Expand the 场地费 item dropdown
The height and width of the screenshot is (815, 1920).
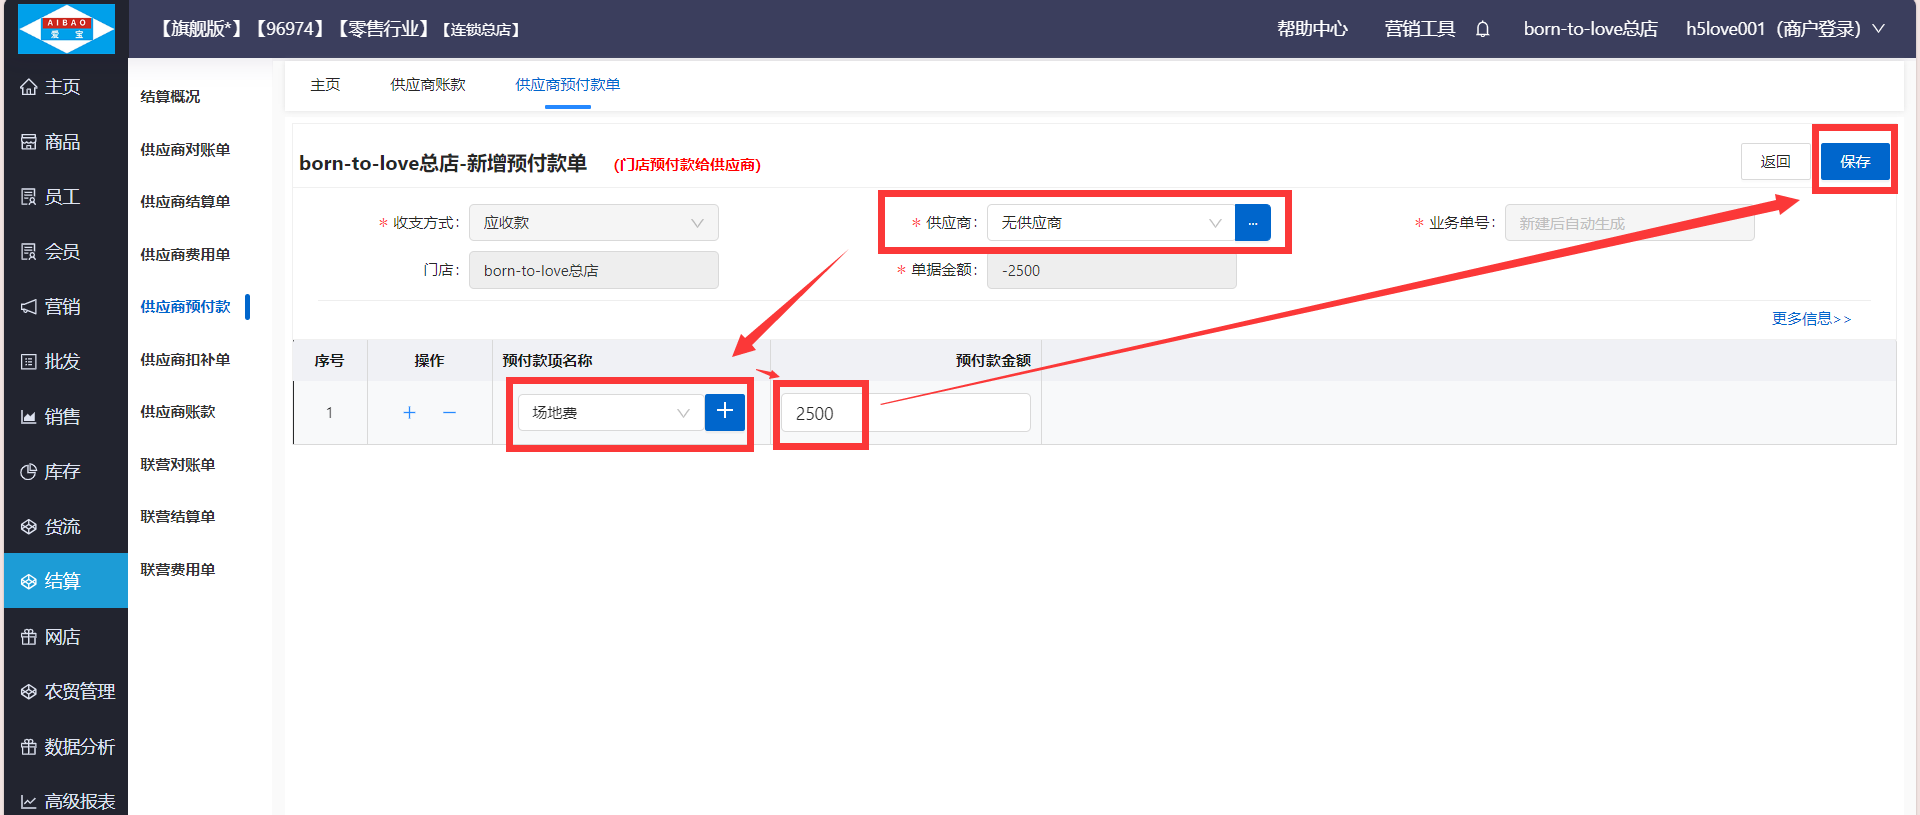pyautogui.click(x=610, y=412)
